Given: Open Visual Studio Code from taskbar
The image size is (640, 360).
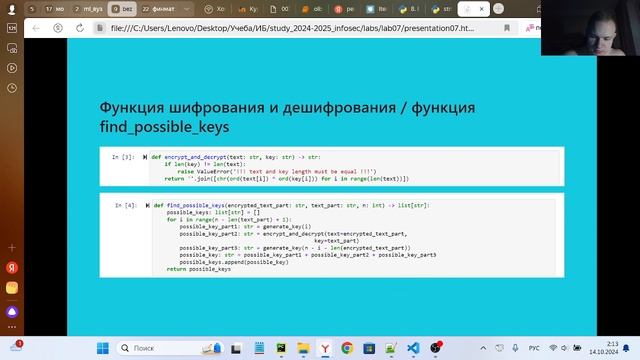Looking at the screenshot, I should click(x=413, y=348).
